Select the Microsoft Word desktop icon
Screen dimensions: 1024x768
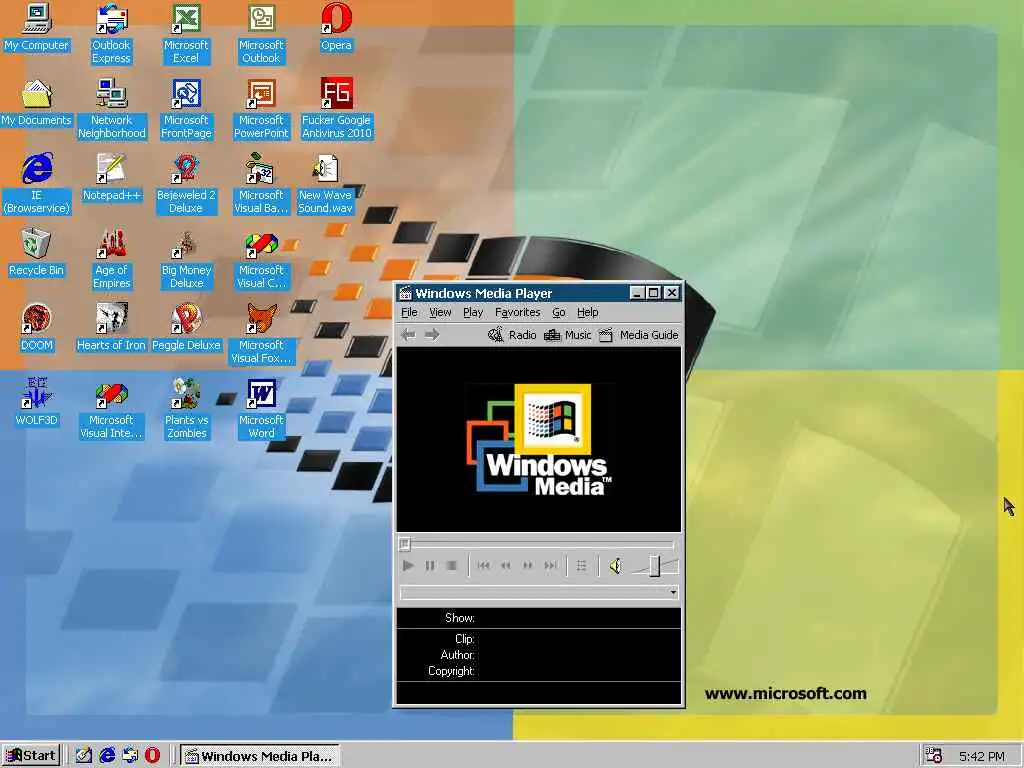click(x=261, y=409)
